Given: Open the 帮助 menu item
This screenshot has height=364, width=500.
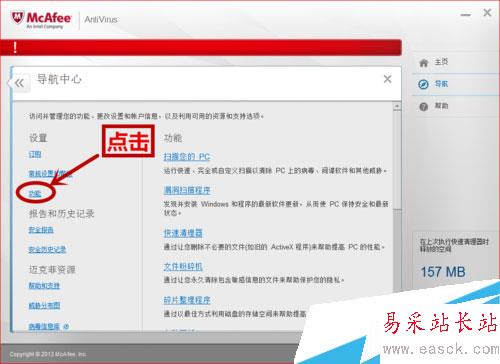Looking at the screenshot, I should tap(441, 106).
